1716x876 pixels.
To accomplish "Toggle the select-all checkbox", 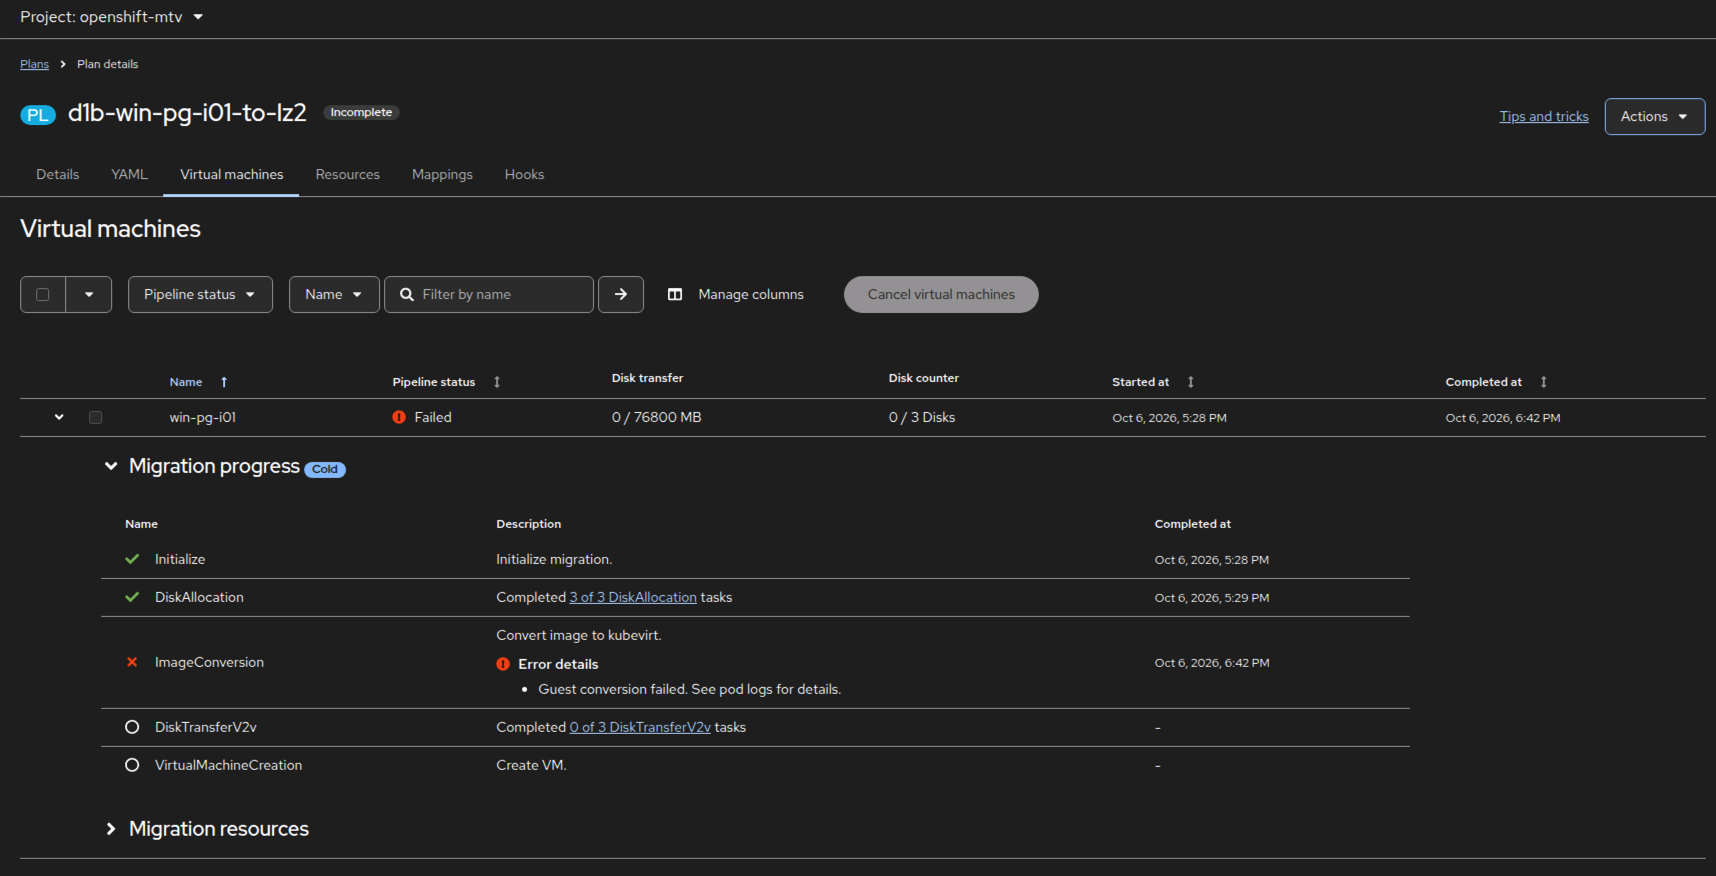I will (x=43, y=294).
